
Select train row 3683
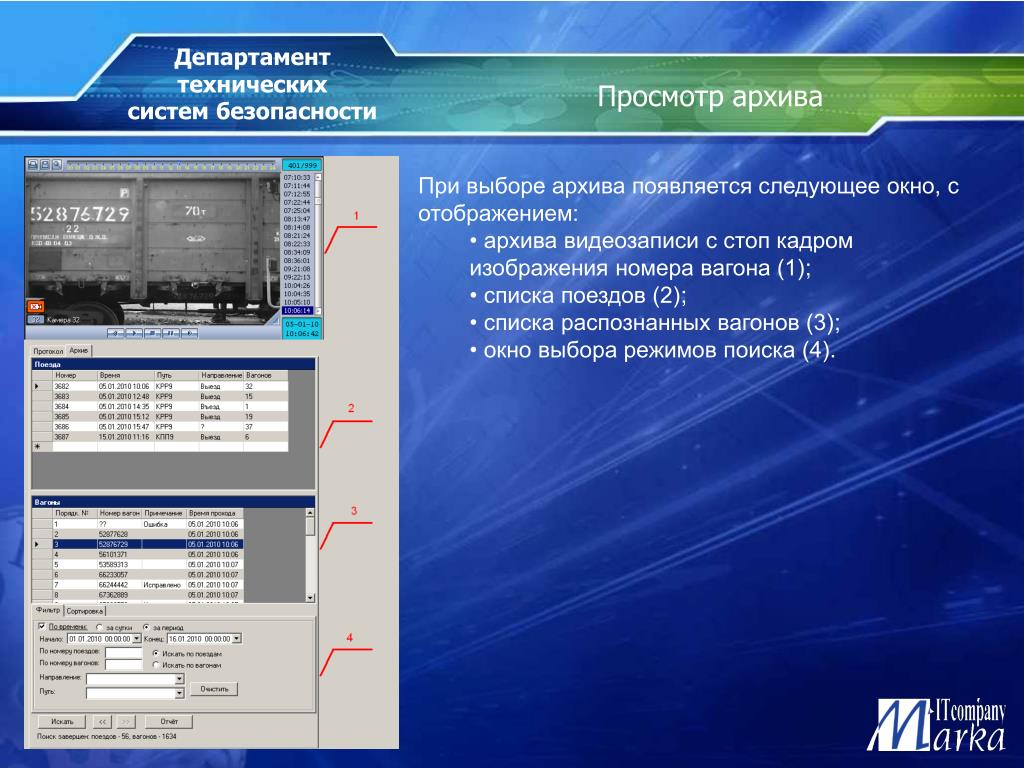(160, 396)
